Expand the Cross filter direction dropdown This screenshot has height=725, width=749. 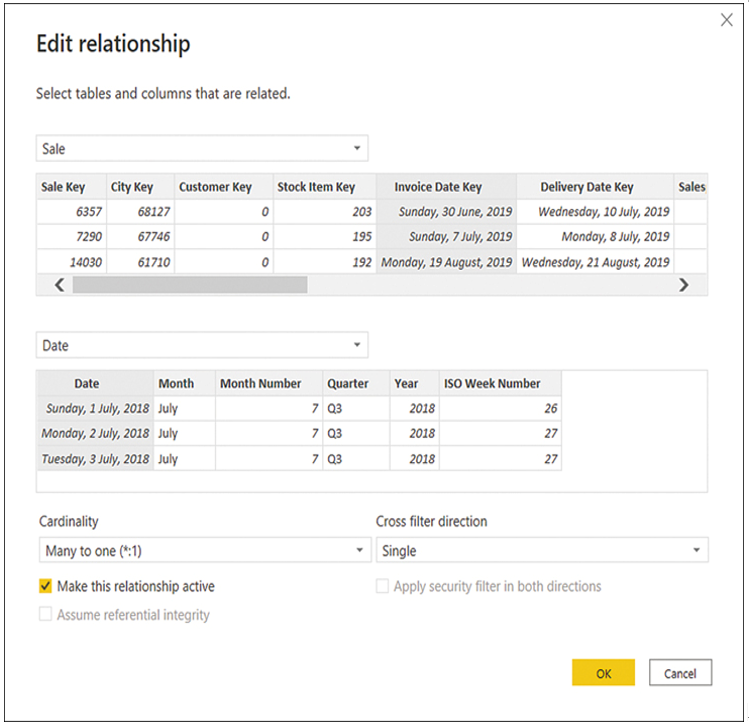[x=542, y=550]
